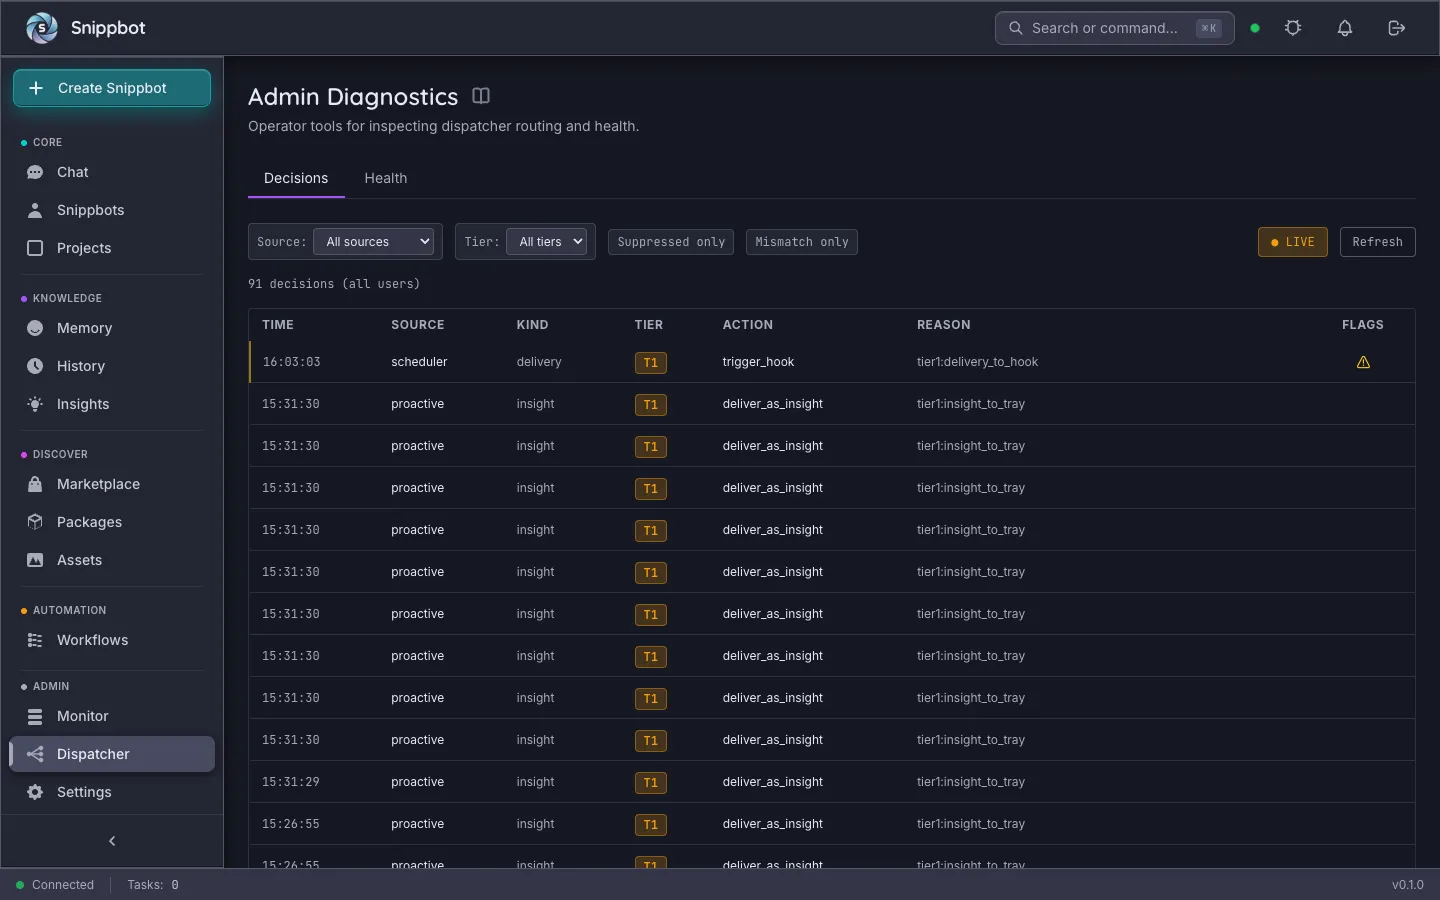
Task: Click the SOURCE column header
Action: pos(418,325)
